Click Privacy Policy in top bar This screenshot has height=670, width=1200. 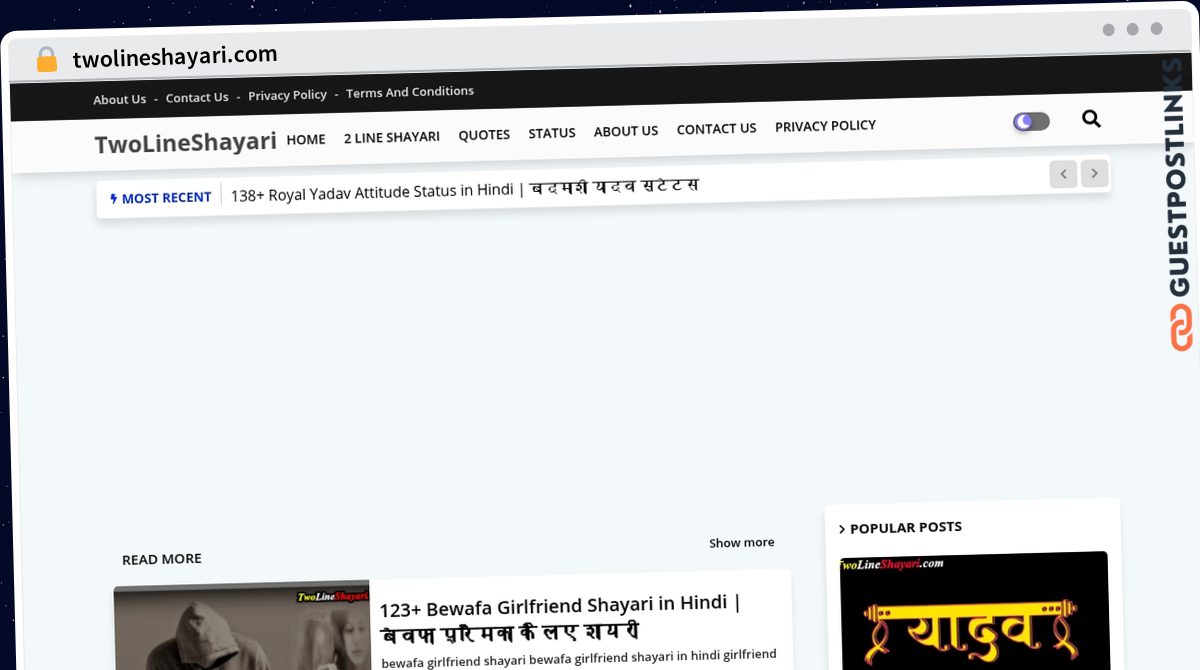click(287, 95)
